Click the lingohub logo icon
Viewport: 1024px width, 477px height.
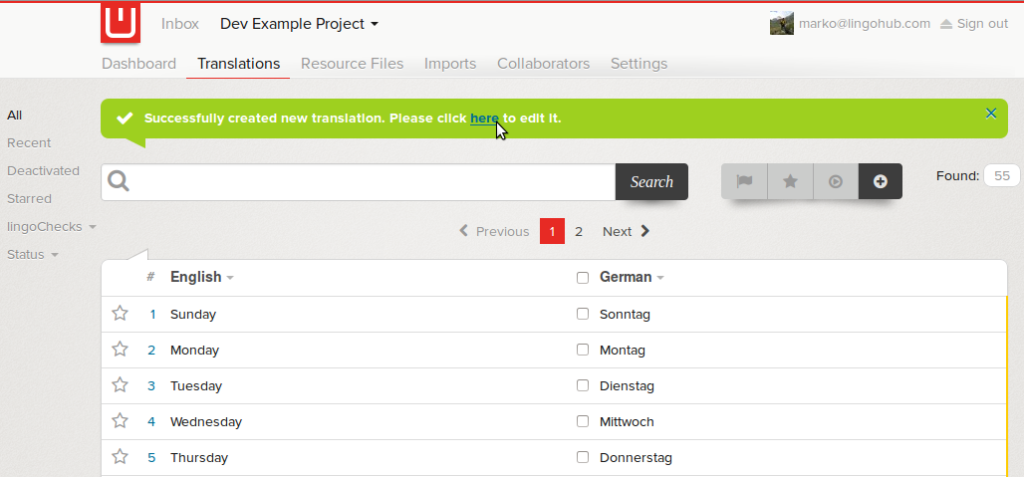120,23
